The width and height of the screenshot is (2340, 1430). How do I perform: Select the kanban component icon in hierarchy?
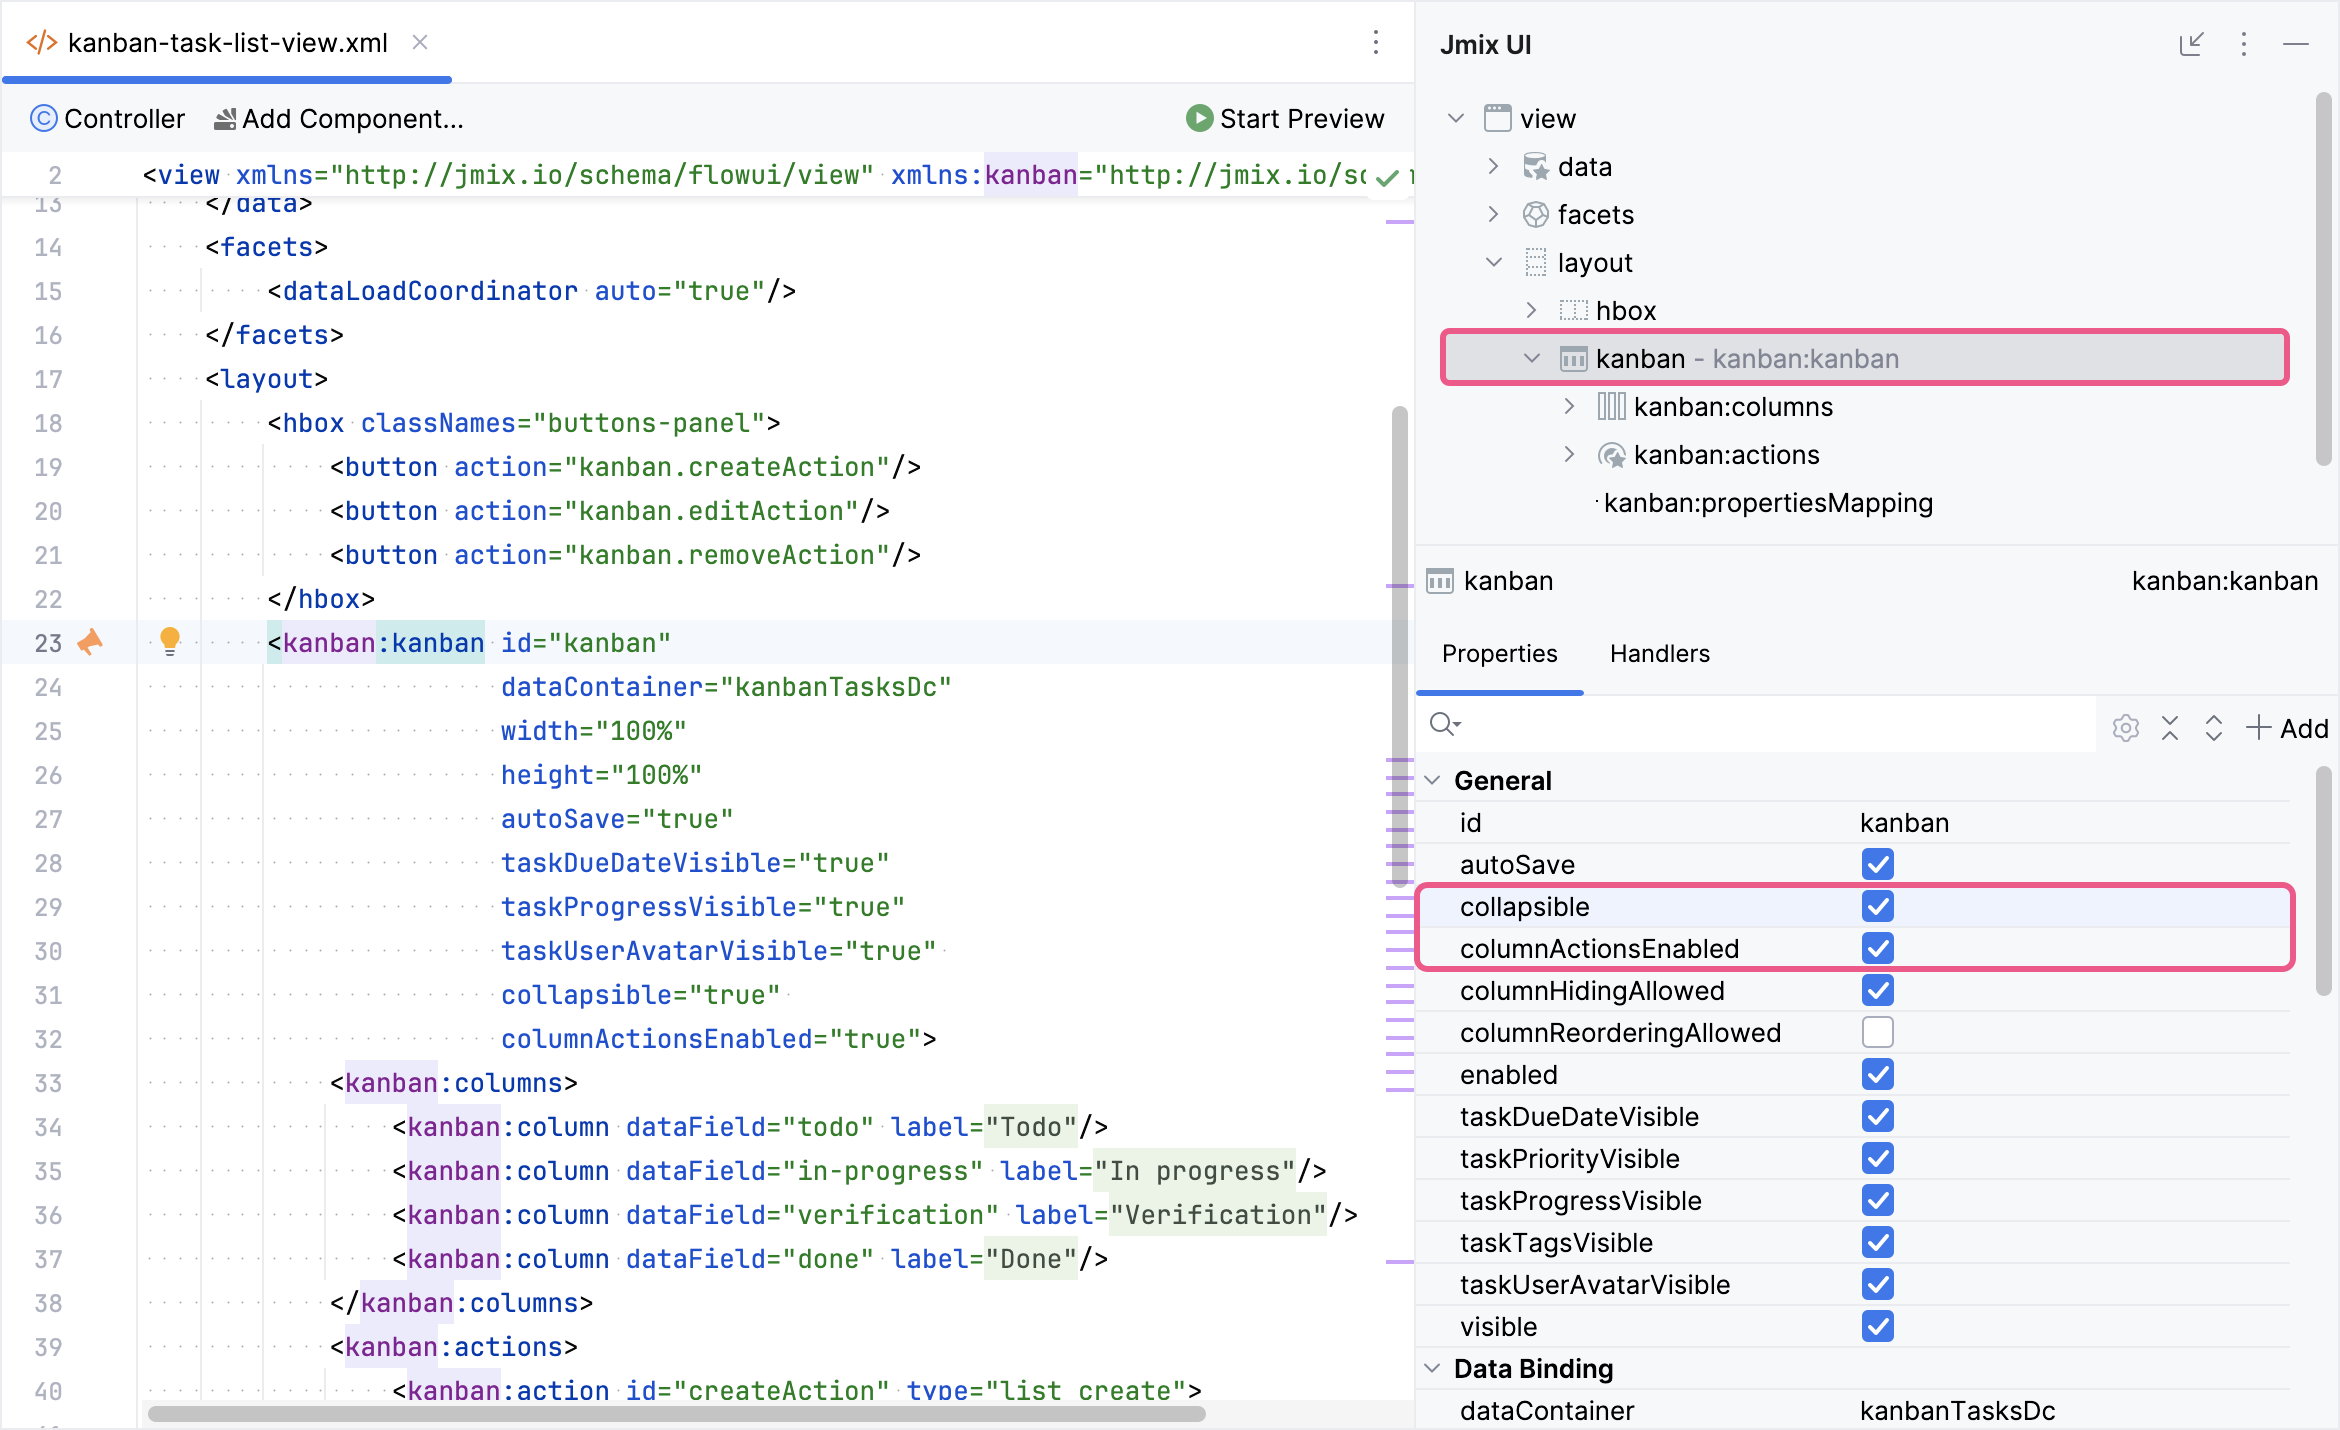[x=1572, y=358]
